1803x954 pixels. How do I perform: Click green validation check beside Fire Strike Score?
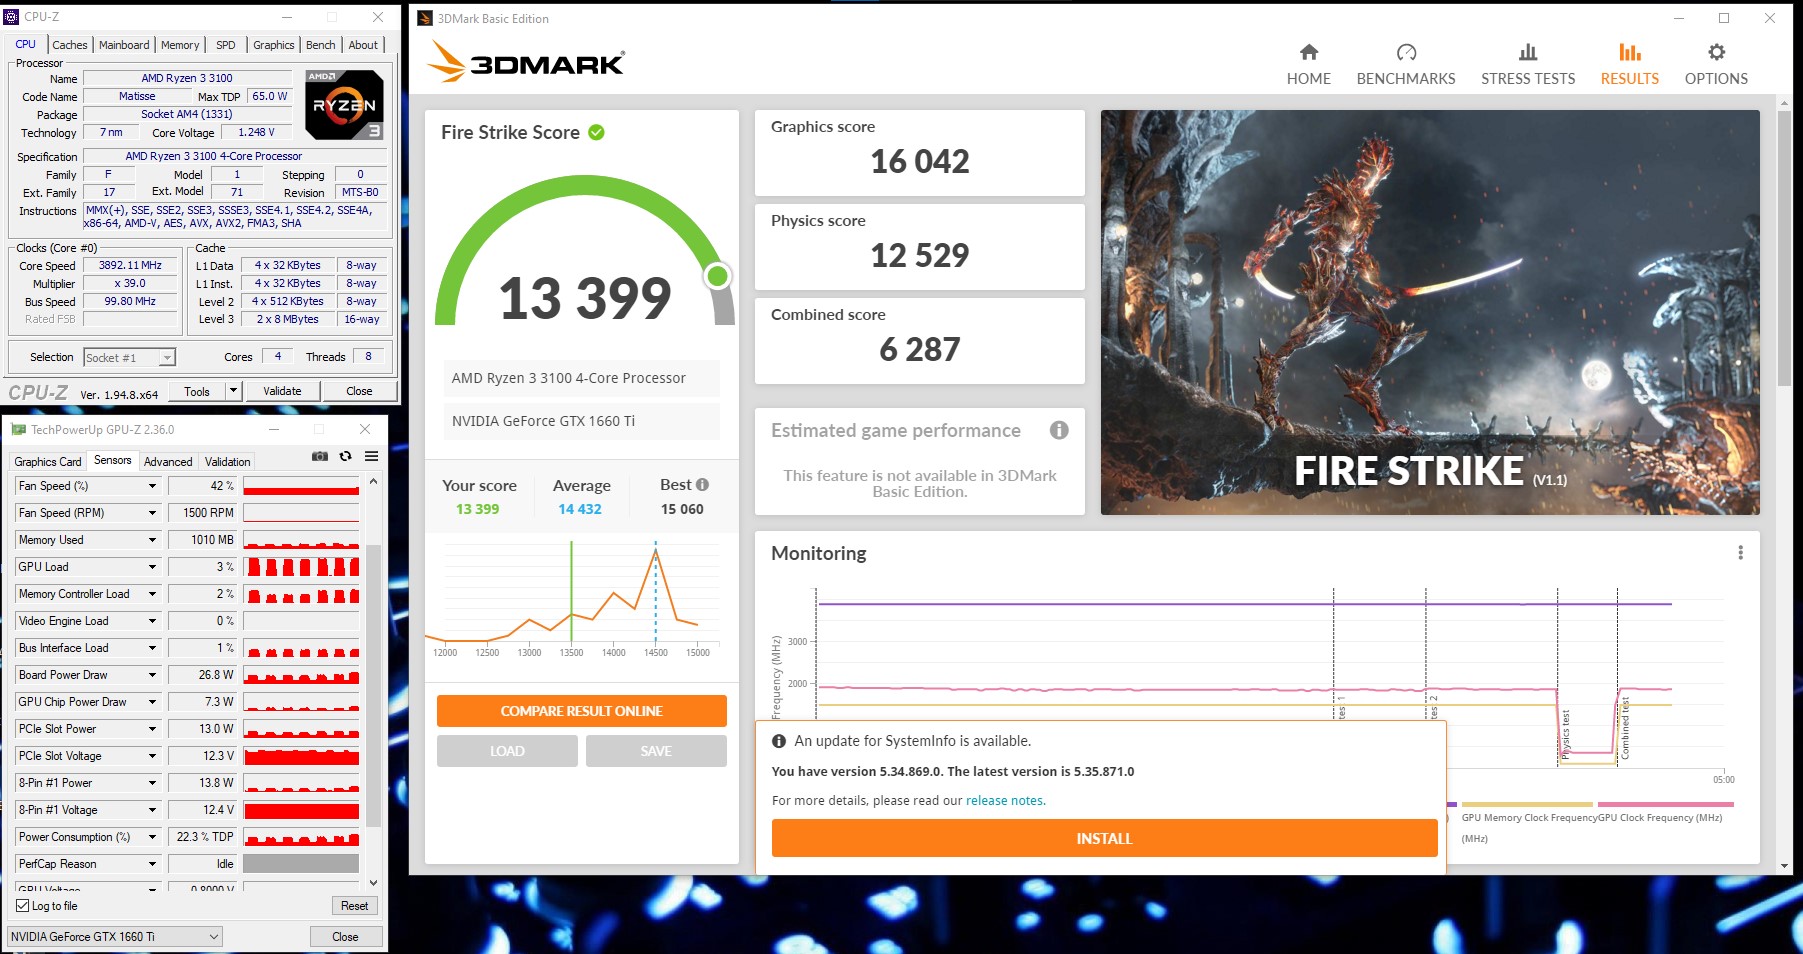point(596,132)
